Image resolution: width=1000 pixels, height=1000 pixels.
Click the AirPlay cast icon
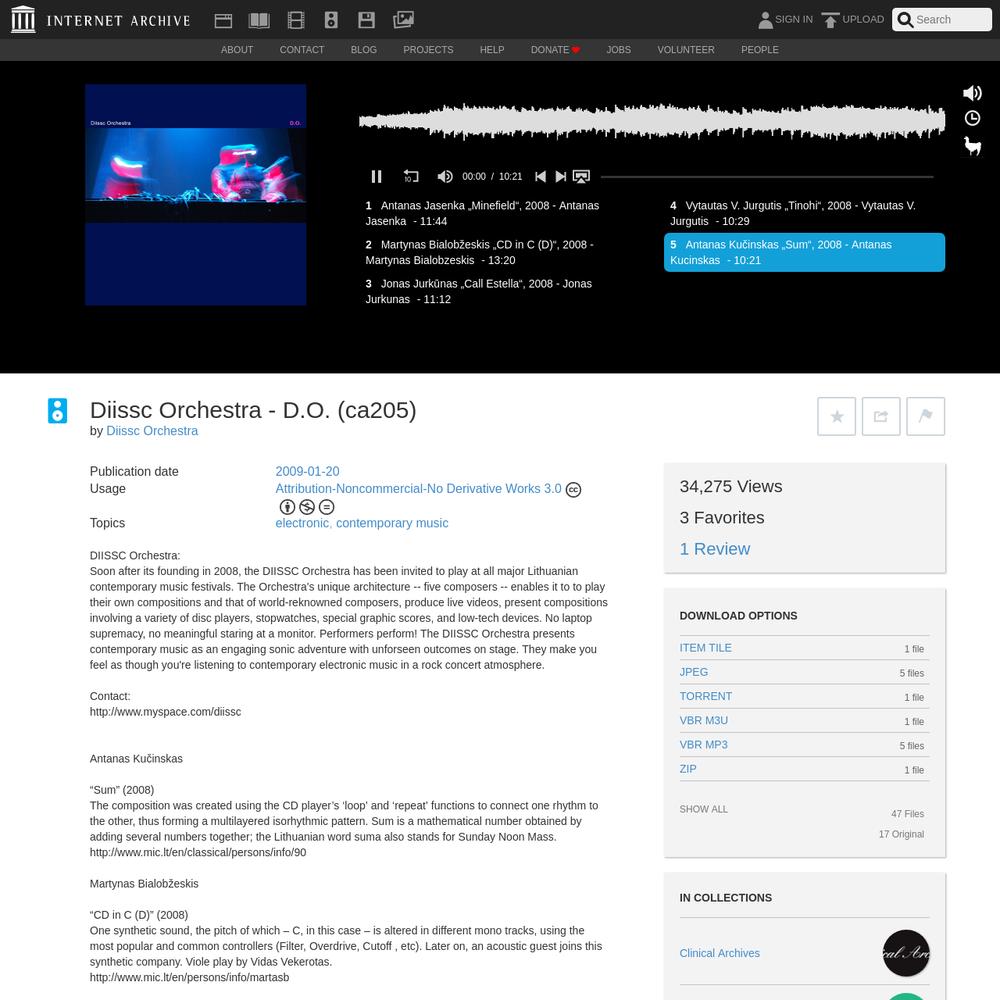pyautogui.click(x=581, y=177)
